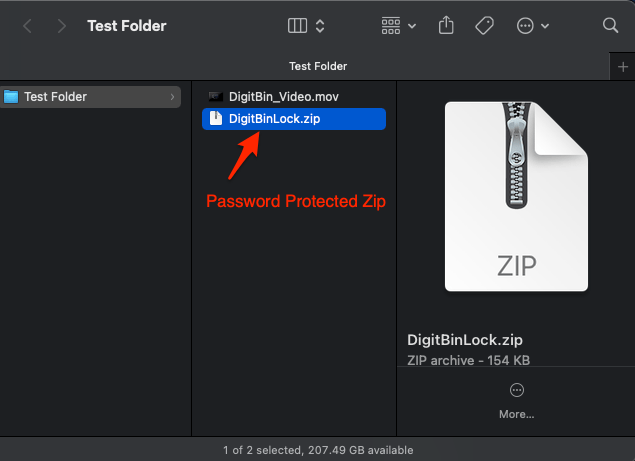Expand the Test Folder chevron in column
This screenshot has width=635, height=461.
(x=174, y=97)
